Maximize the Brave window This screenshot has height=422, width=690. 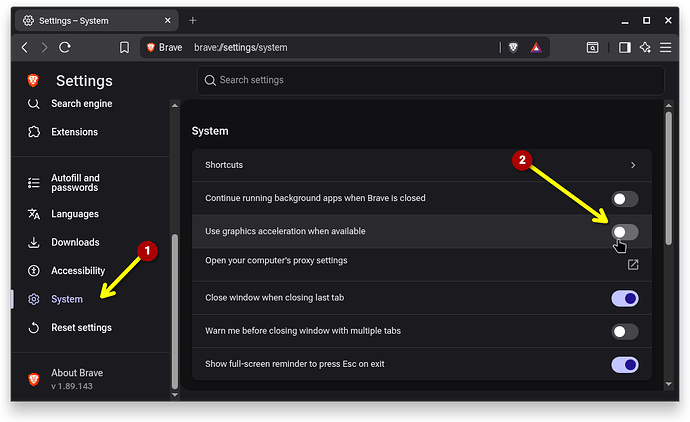click(646, 20)
